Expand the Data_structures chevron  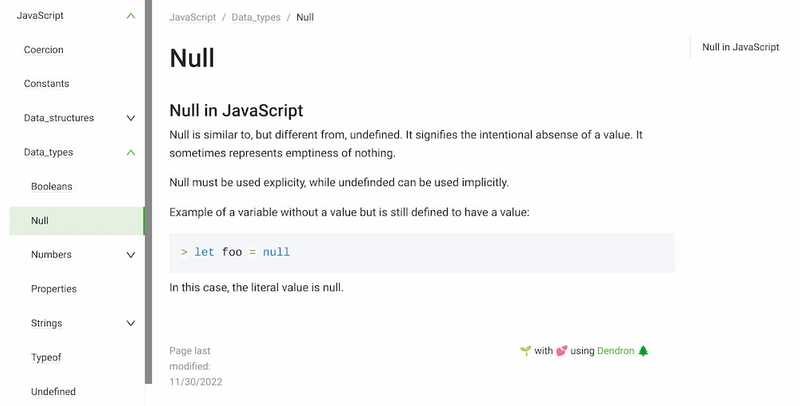[131, 118]
